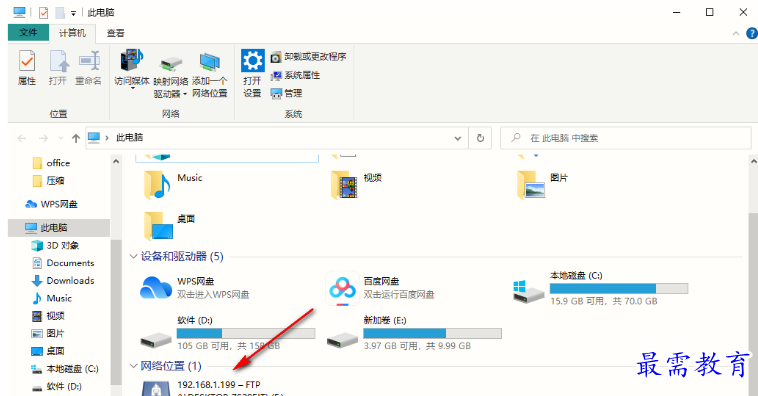Viewport: 758px width, 396px height.
Task: Select 本地磁盘 (C:) in navigation pane
Action: click(65, 368)
